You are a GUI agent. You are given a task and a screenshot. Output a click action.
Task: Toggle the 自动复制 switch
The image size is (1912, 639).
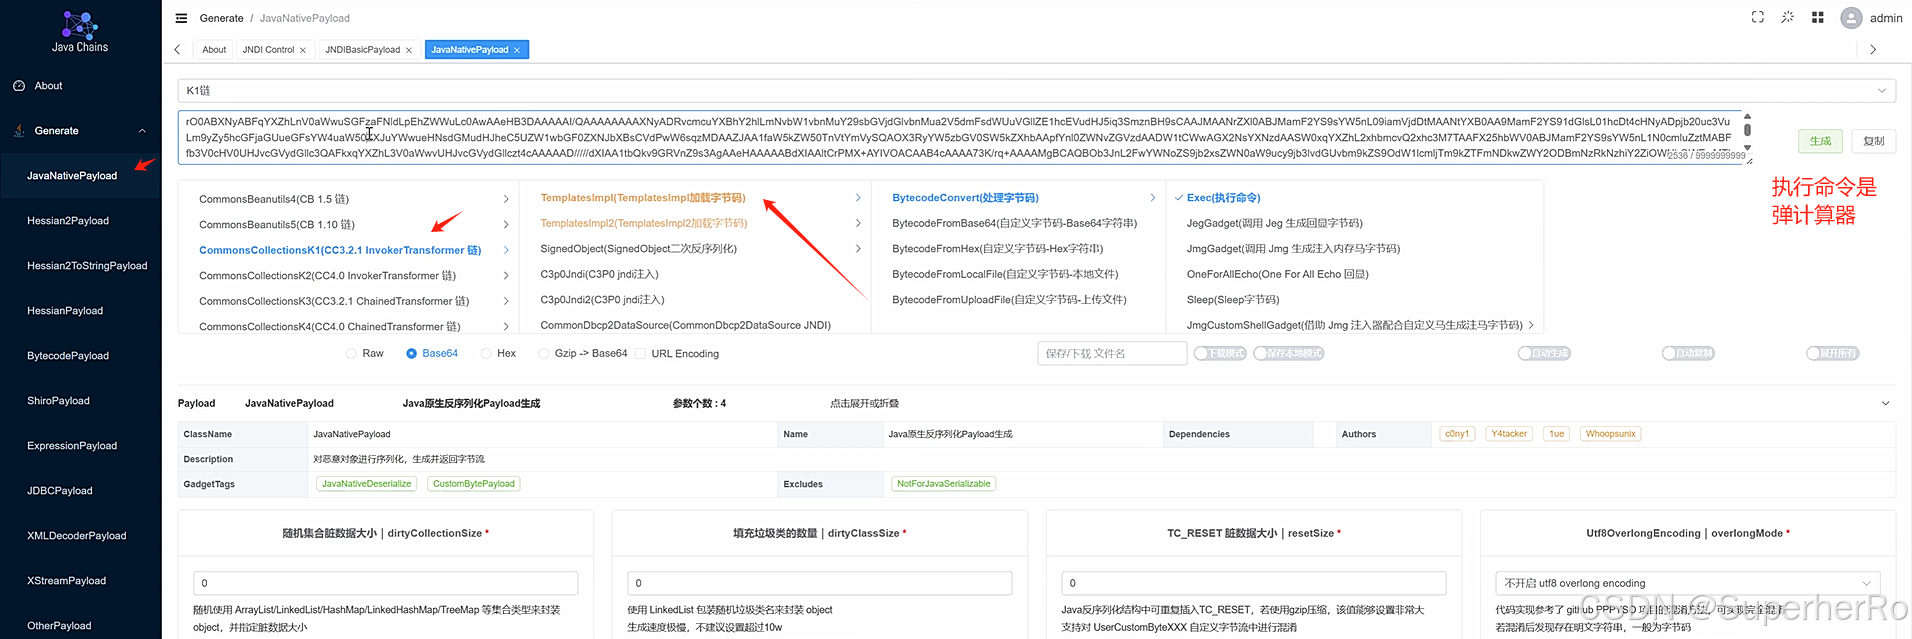1689,354
